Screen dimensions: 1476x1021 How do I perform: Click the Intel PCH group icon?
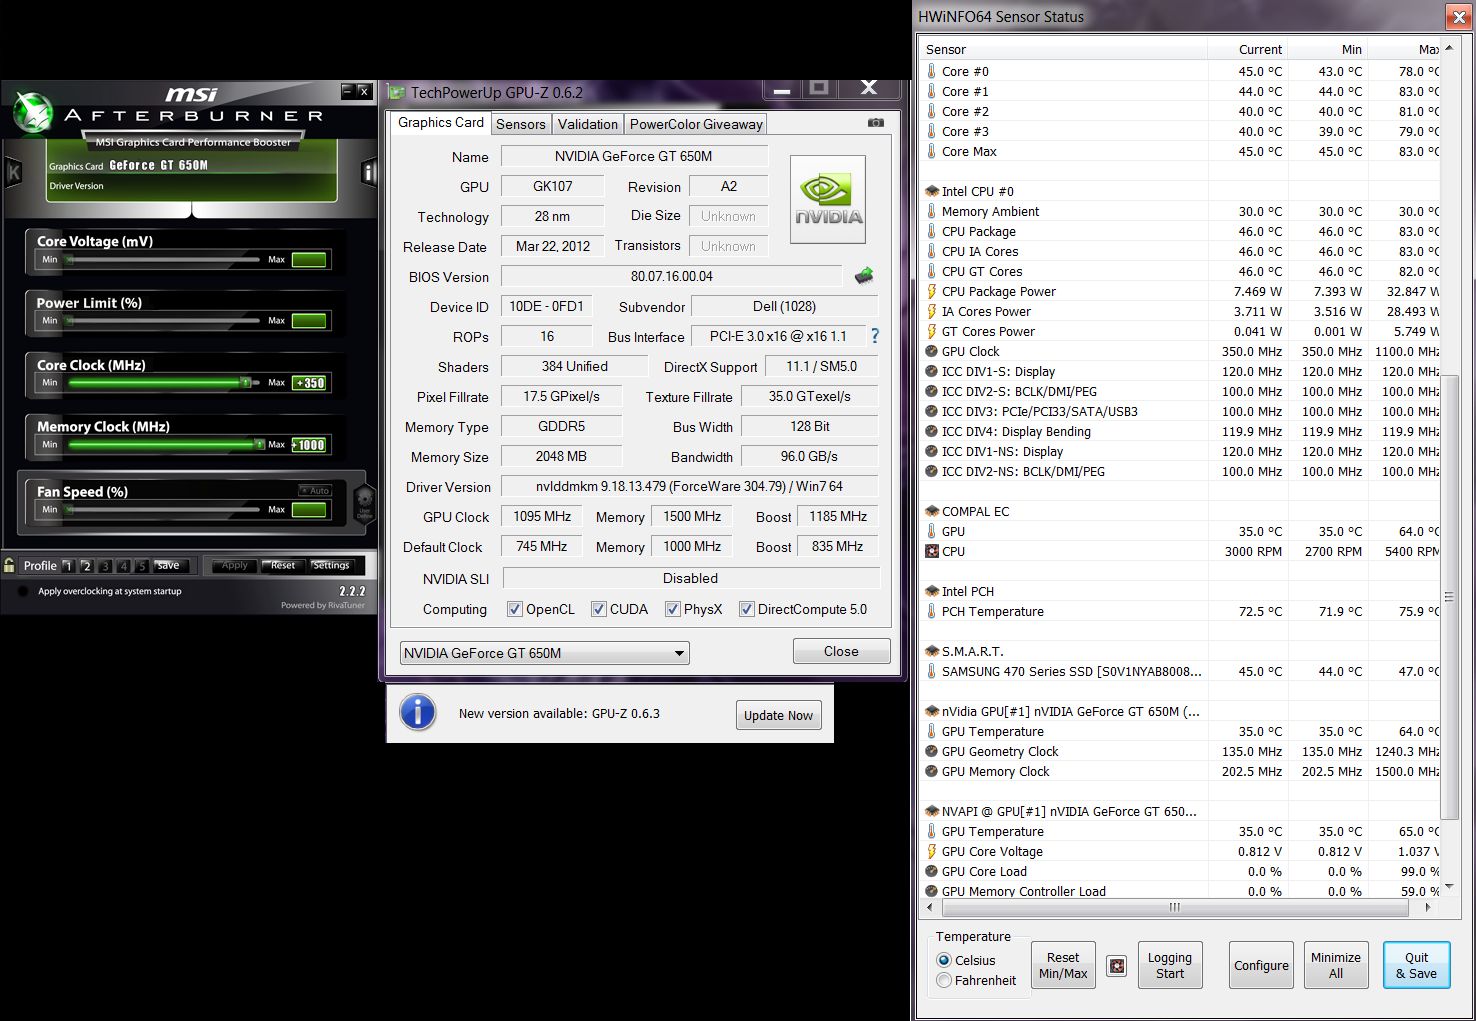[x=932, y=591]
